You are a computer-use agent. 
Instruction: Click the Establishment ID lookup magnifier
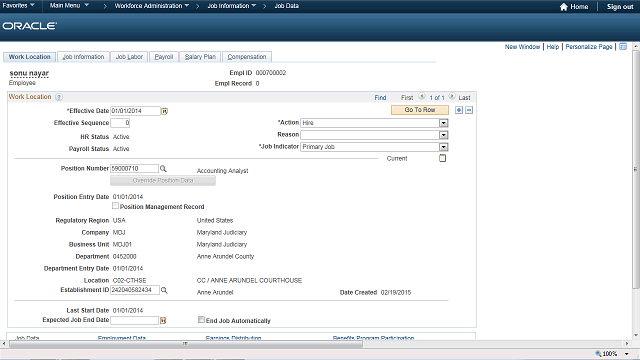[164, 290]
